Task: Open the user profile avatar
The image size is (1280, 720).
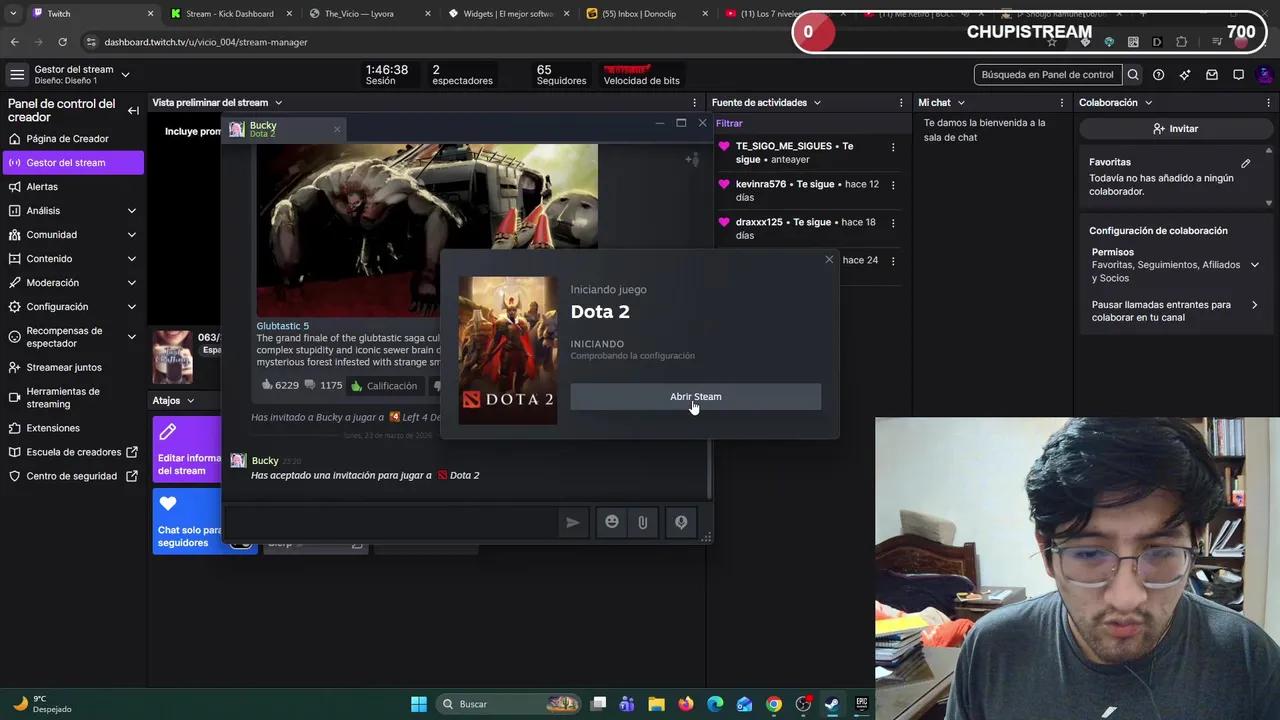Action: (x=1265, y=75)
